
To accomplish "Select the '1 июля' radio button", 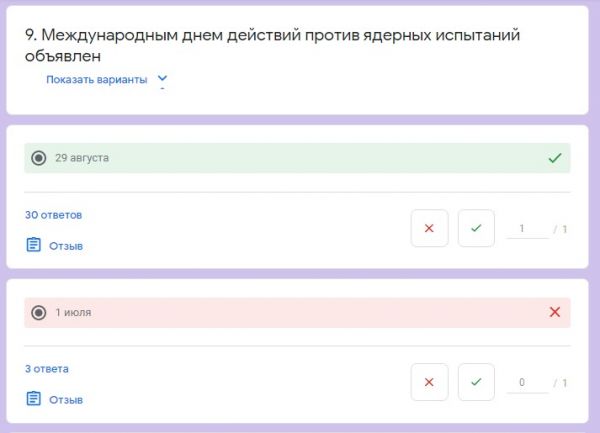I will 39,313.
